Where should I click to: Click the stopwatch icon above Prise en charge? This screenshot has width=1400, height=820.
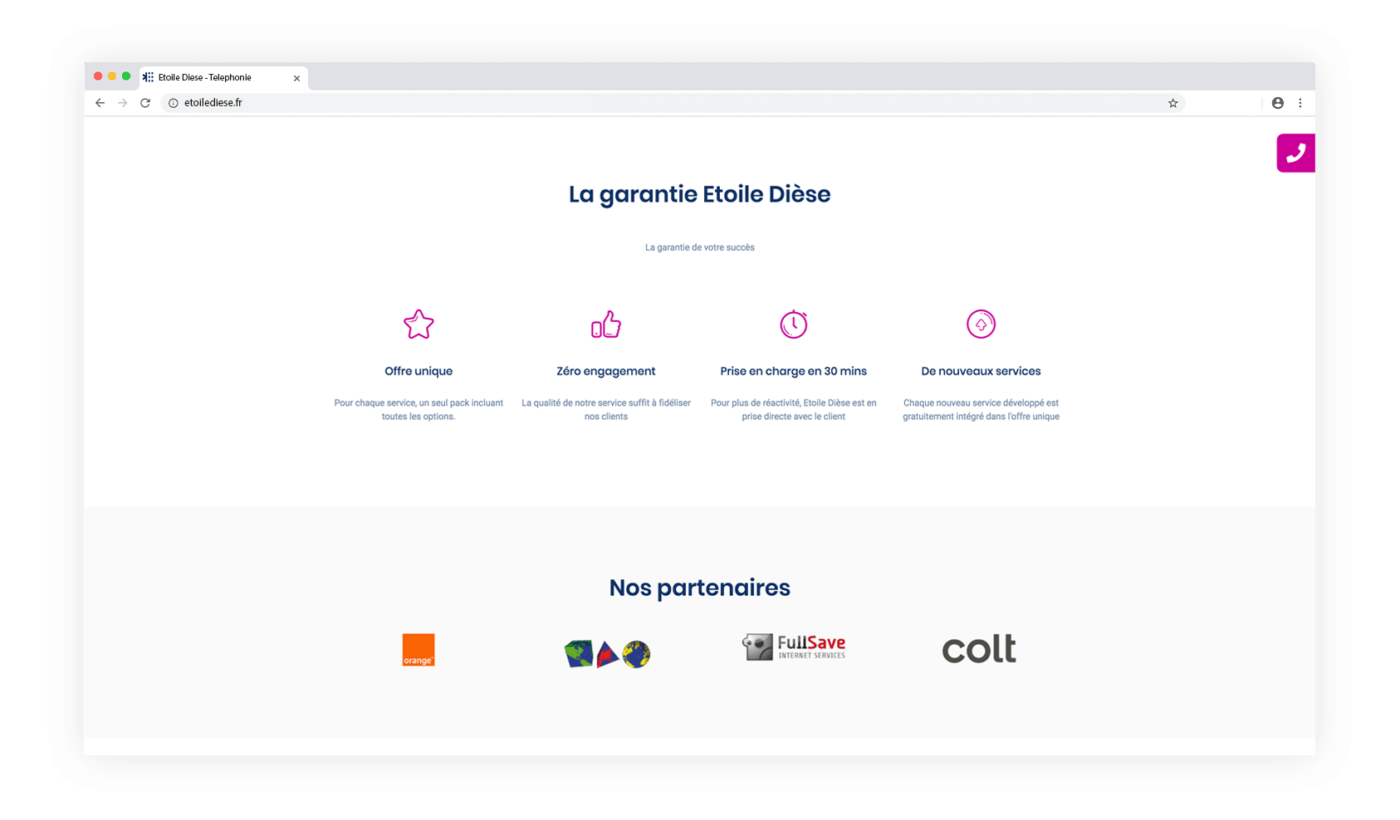794,324
